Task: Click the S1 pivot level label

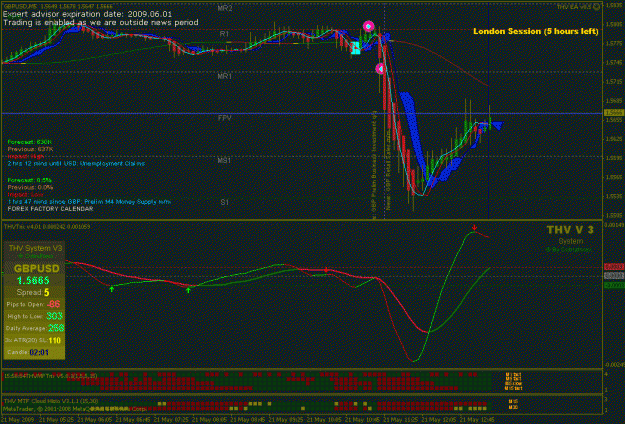Action: tap(224, 202)
